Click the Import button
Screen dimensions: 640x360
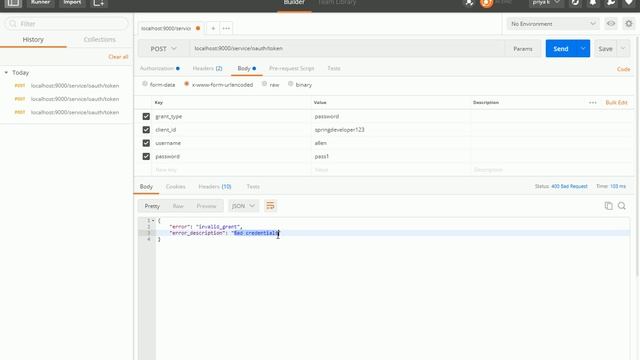[72, 2]
